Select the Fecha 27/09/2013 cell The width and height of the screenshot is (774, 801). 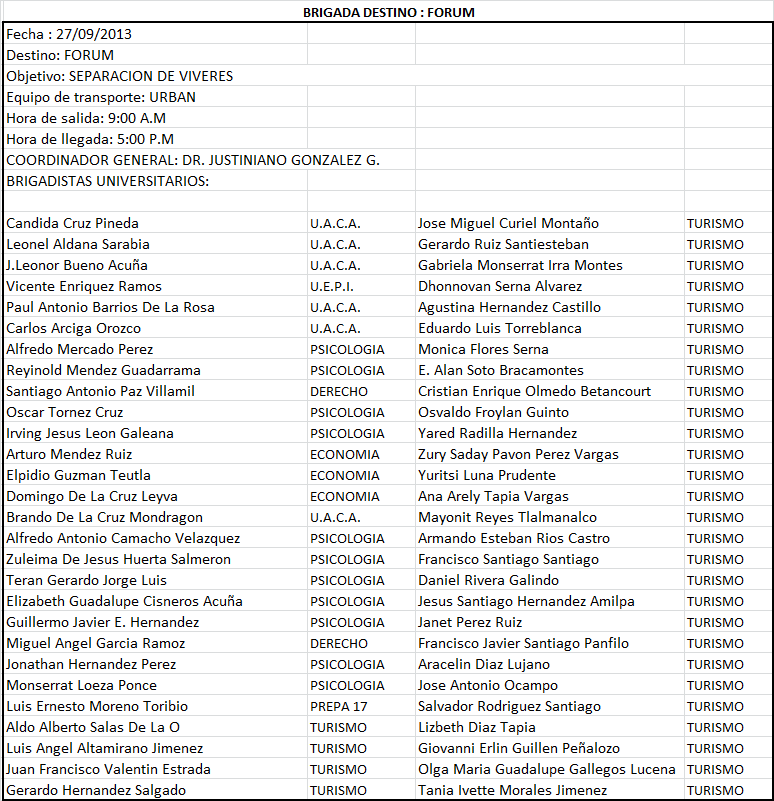[x=70, y=34]
